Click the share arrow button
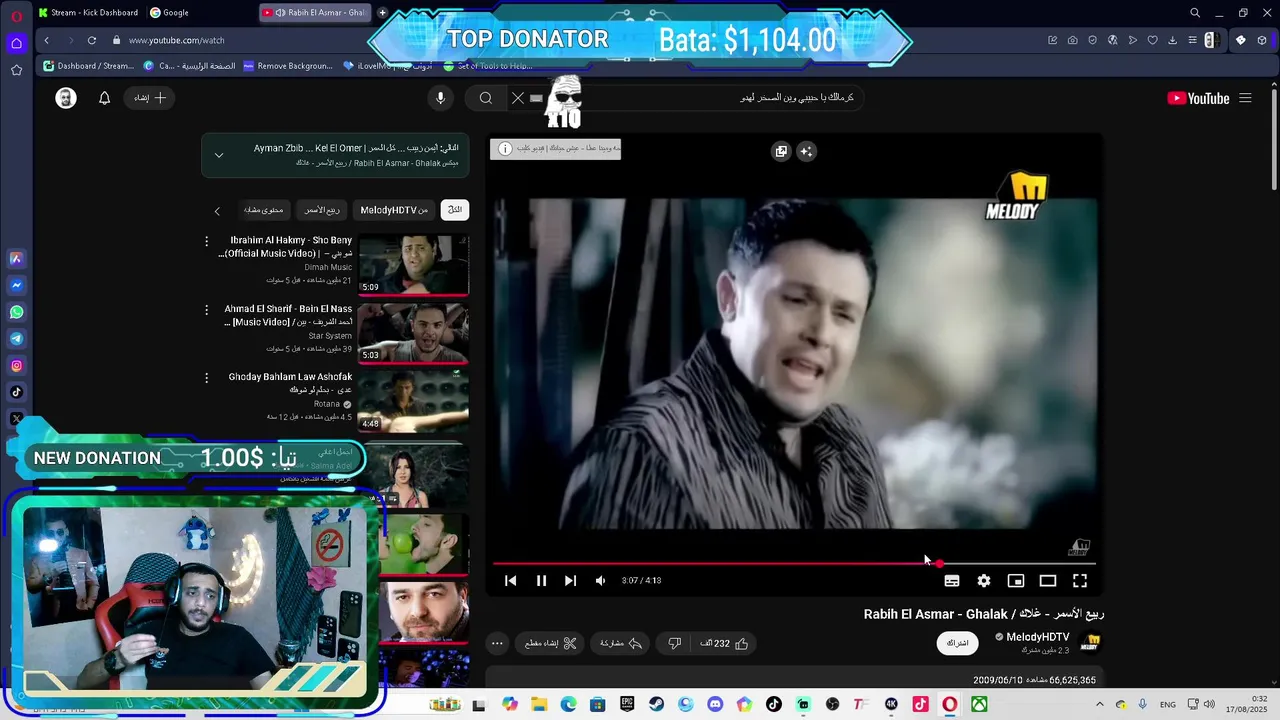Screen dimensions: 1280x720 tap(621, 643)
